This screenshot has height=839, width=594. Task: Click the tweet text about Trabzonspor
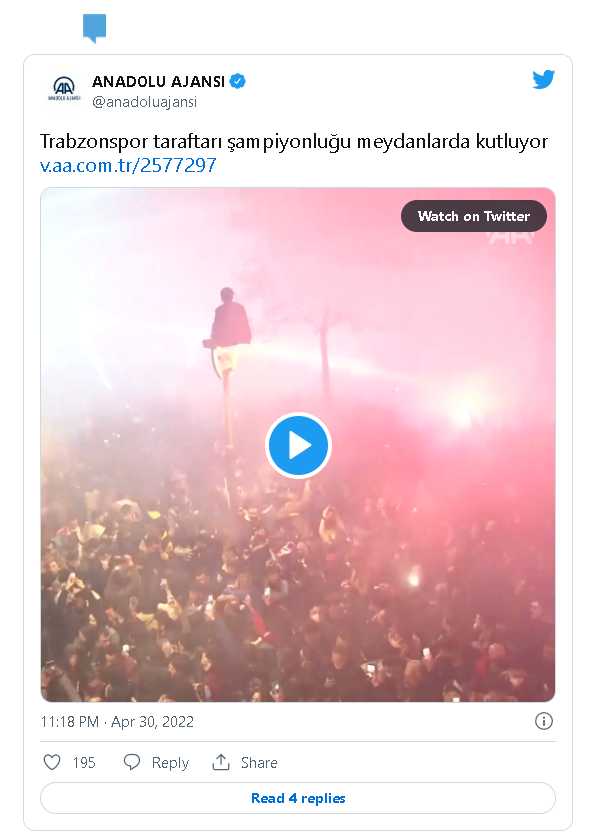pyautogui.click(x=294, y=142)
